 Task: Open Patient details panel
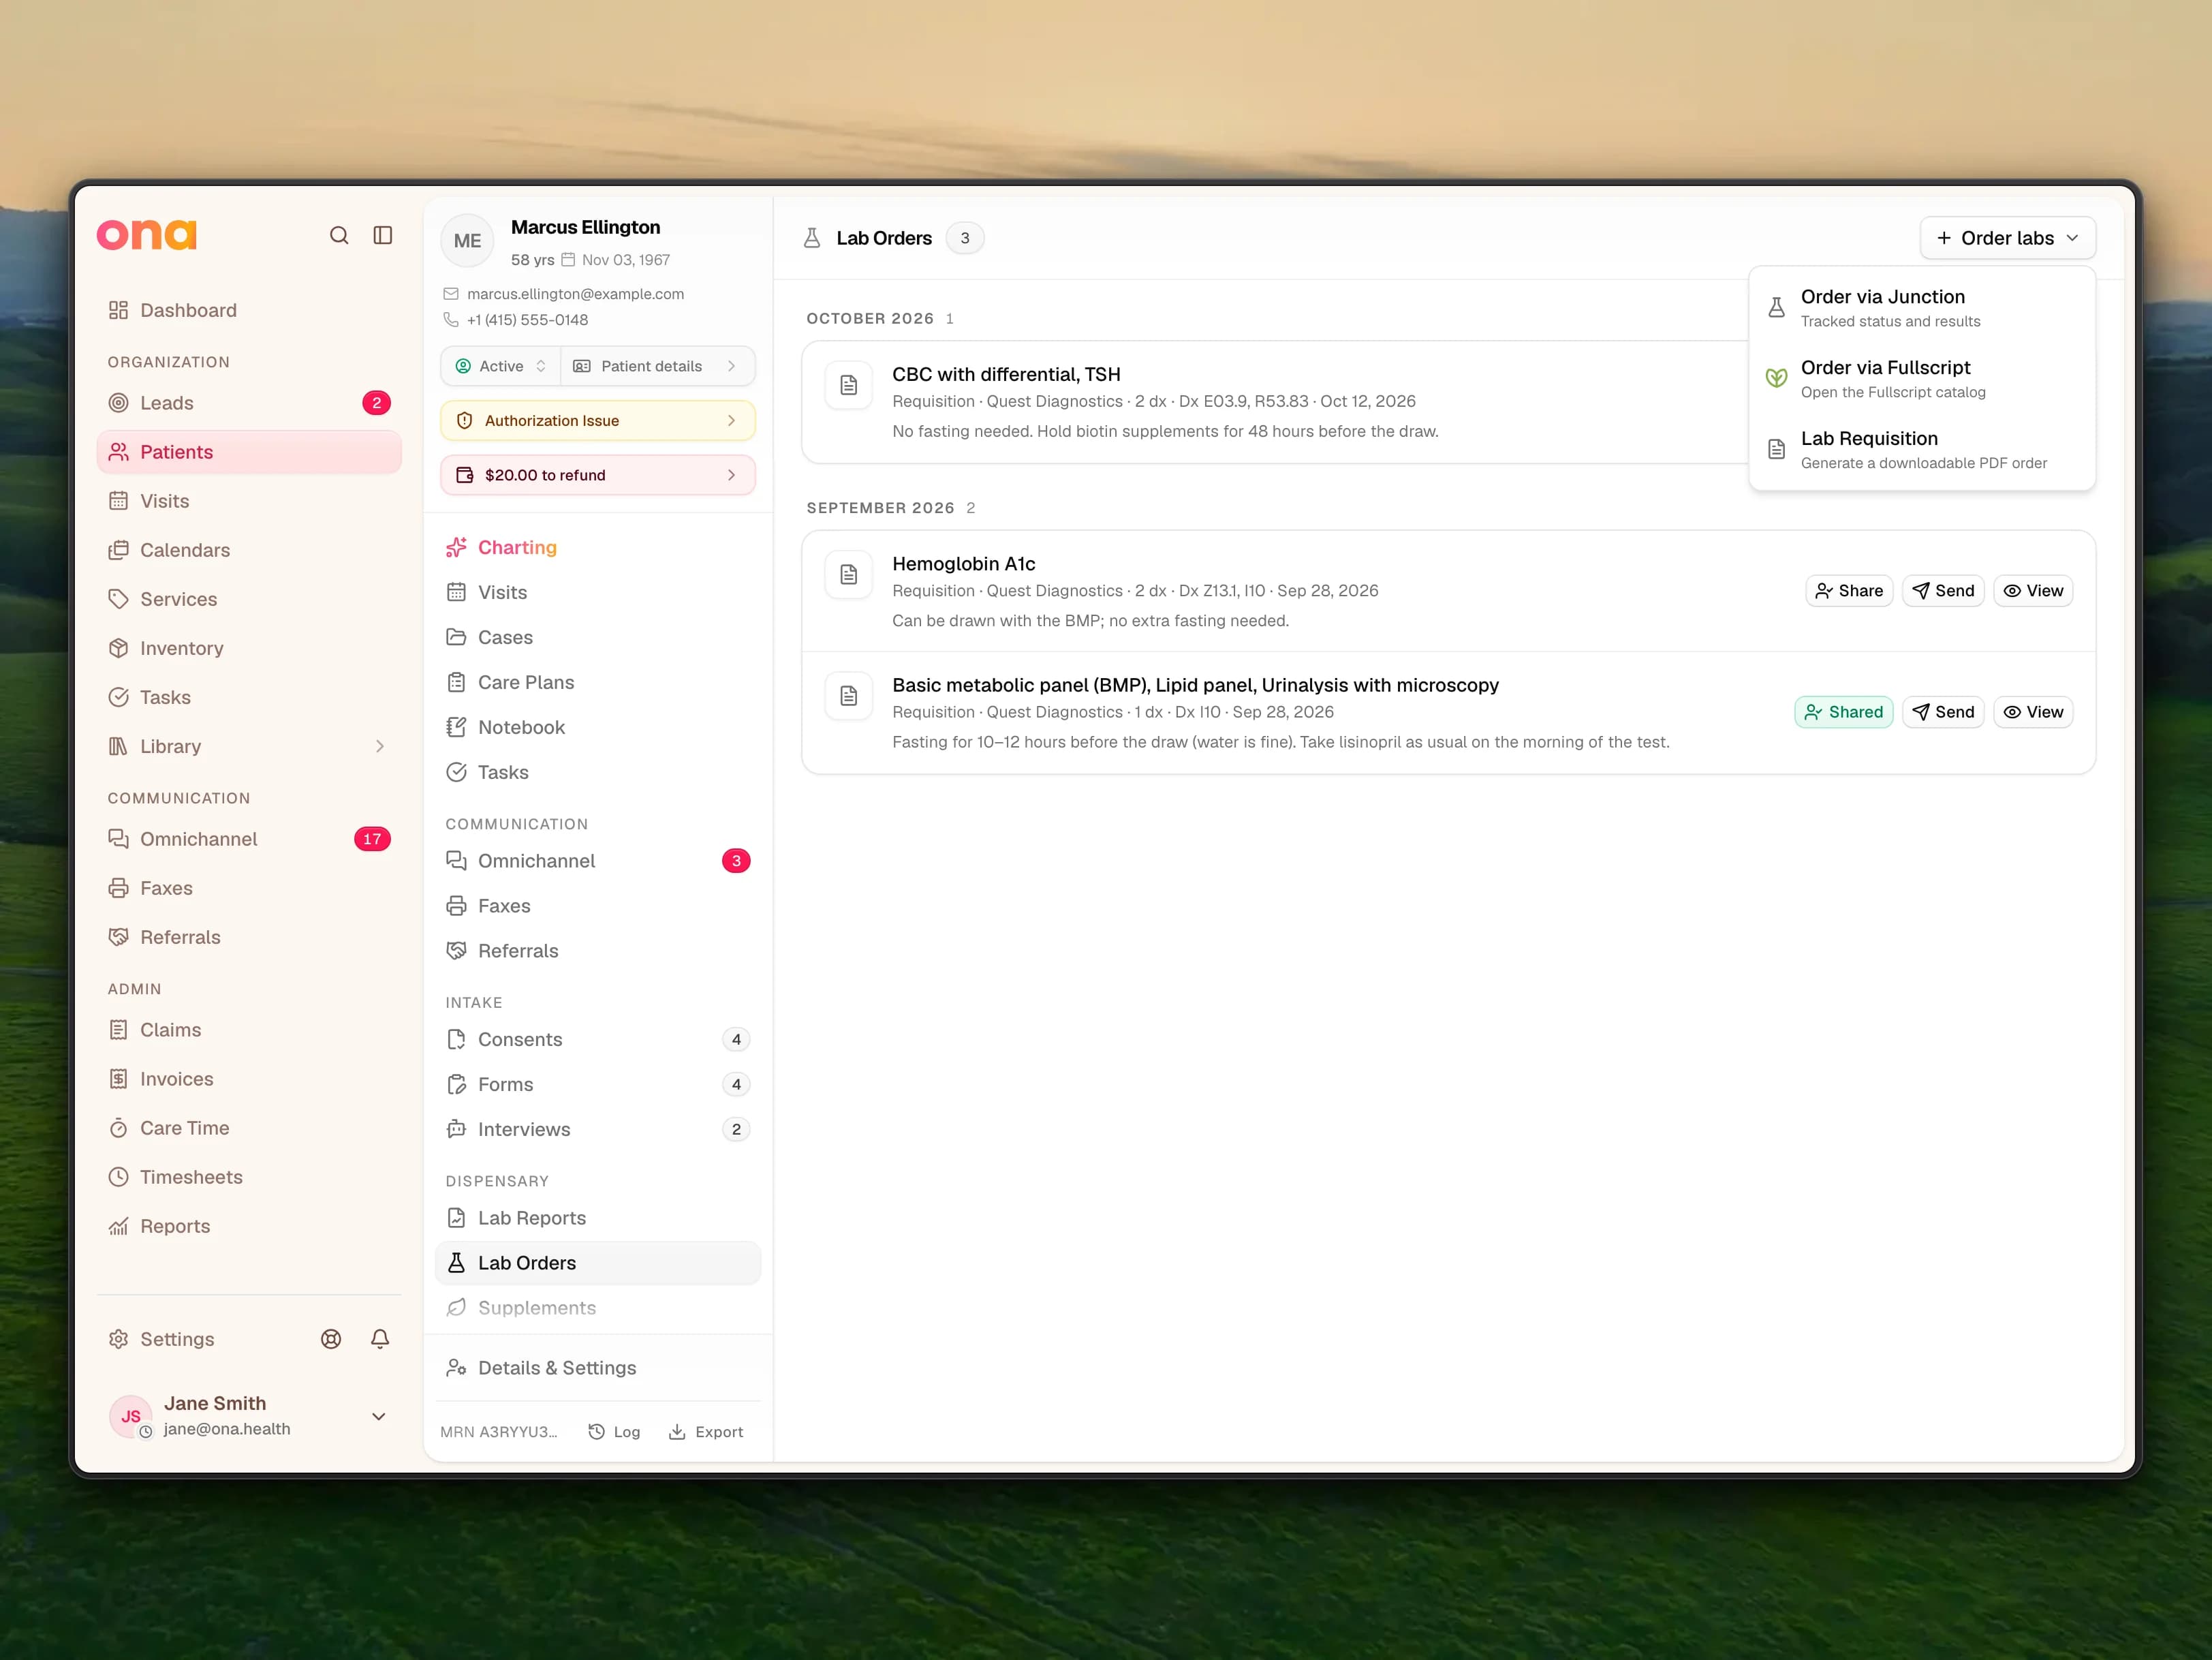tap(657, 366)
